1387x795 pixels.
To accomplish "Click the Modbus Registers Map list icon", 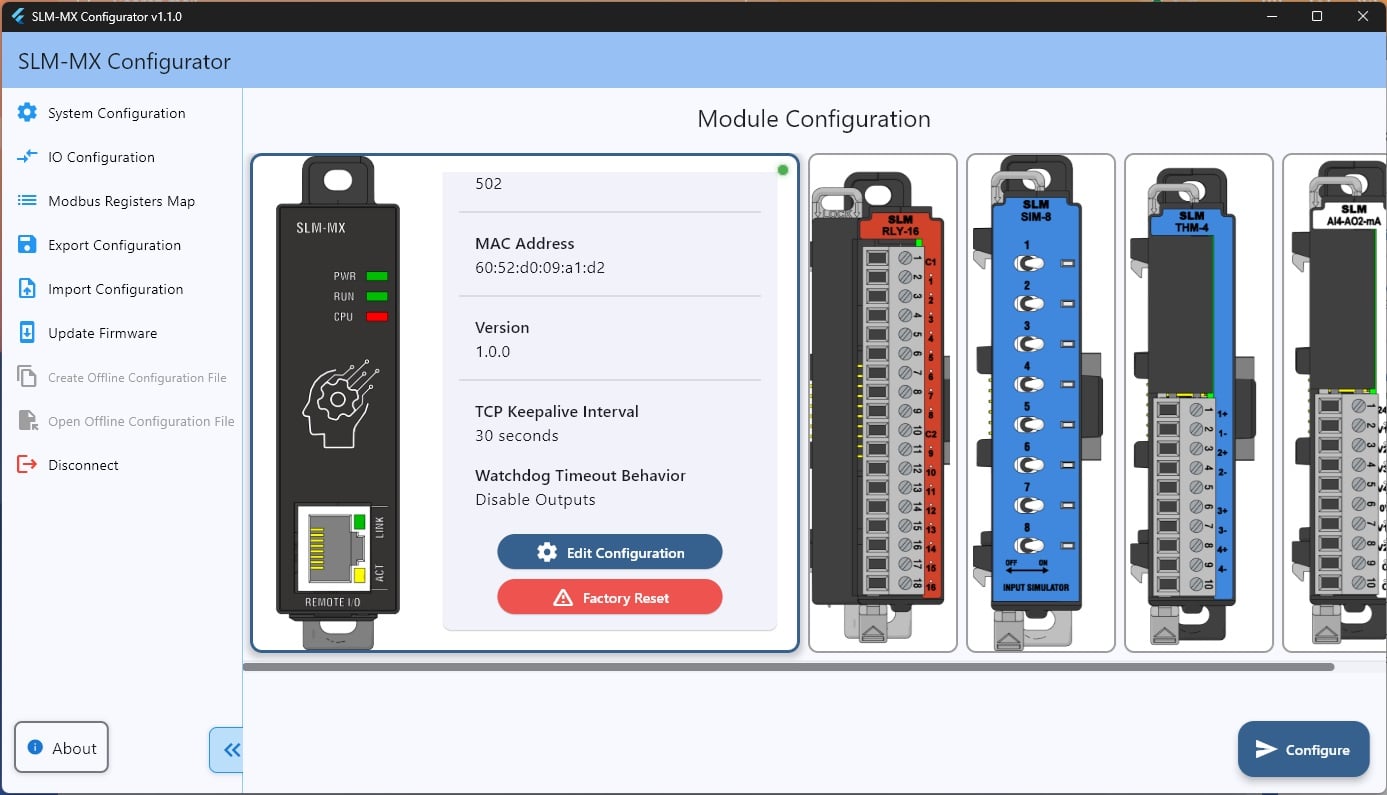I will tap(27, 201).
